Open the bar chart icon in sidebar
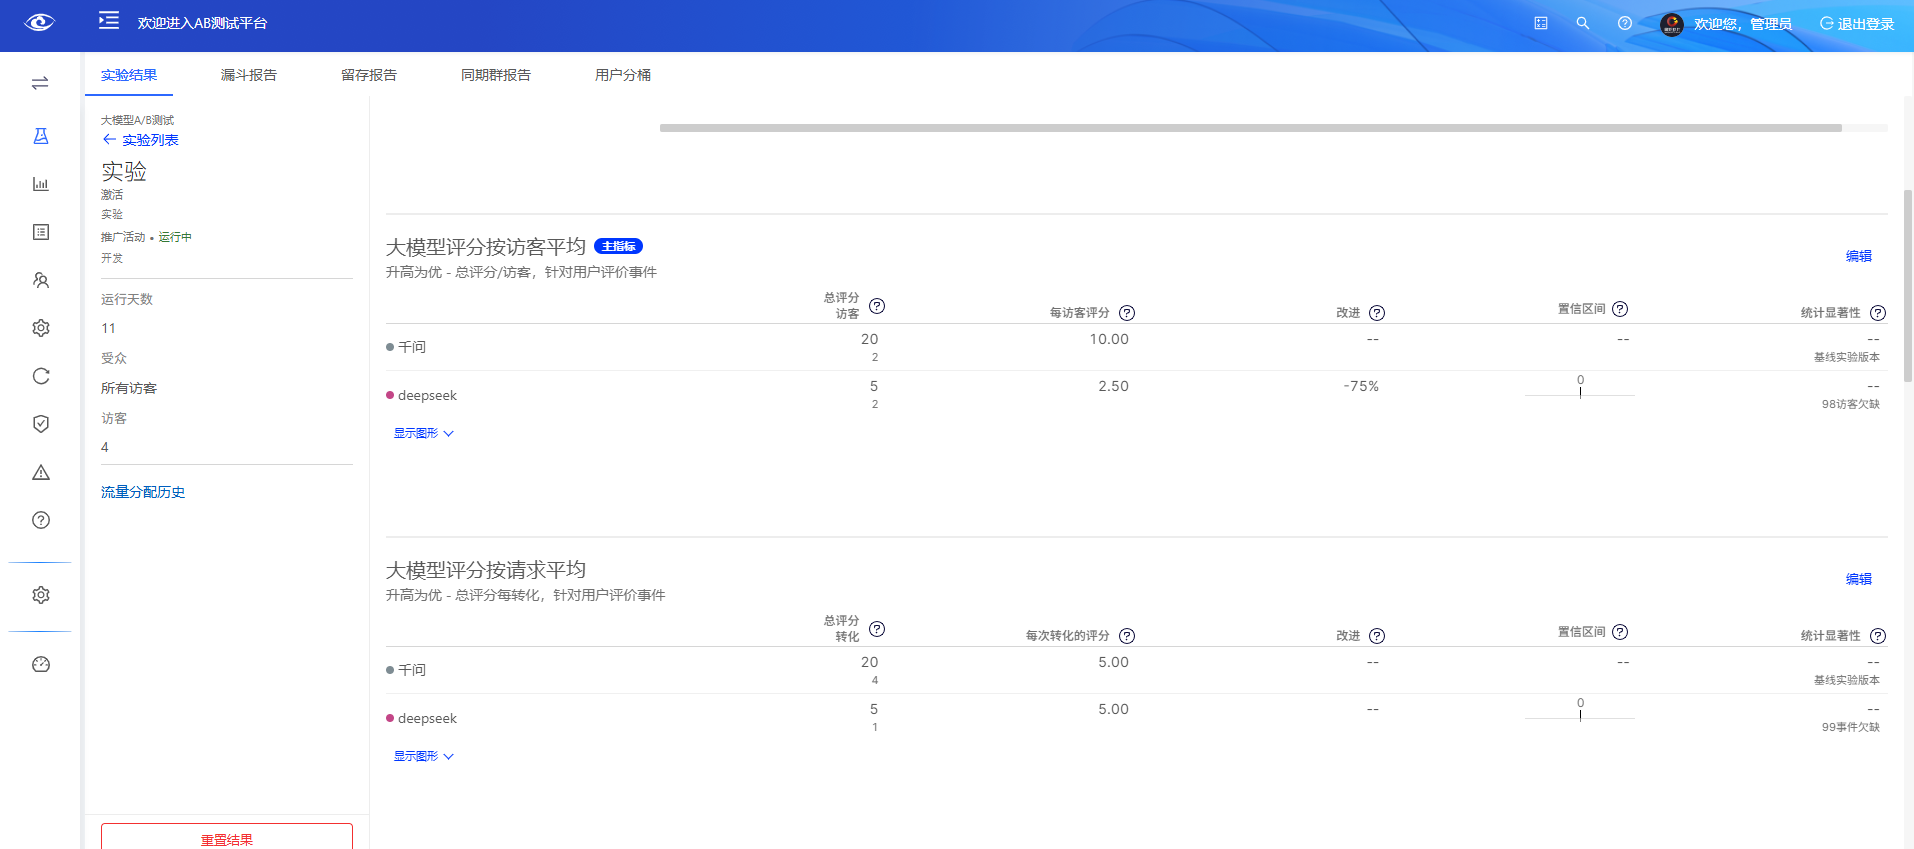This screenshot has height=849, width=1914. (41, 184)
